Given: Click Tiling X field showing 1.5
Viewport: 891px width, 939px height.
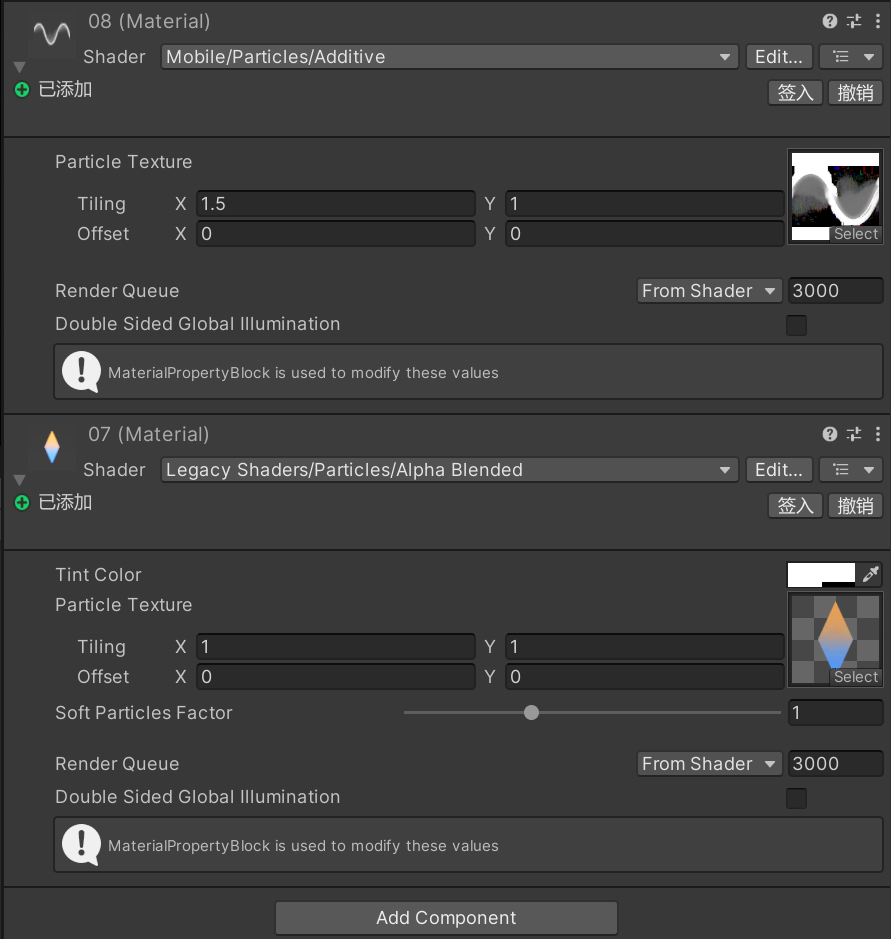Looking at the screenshot, I should tap(336, 204).
